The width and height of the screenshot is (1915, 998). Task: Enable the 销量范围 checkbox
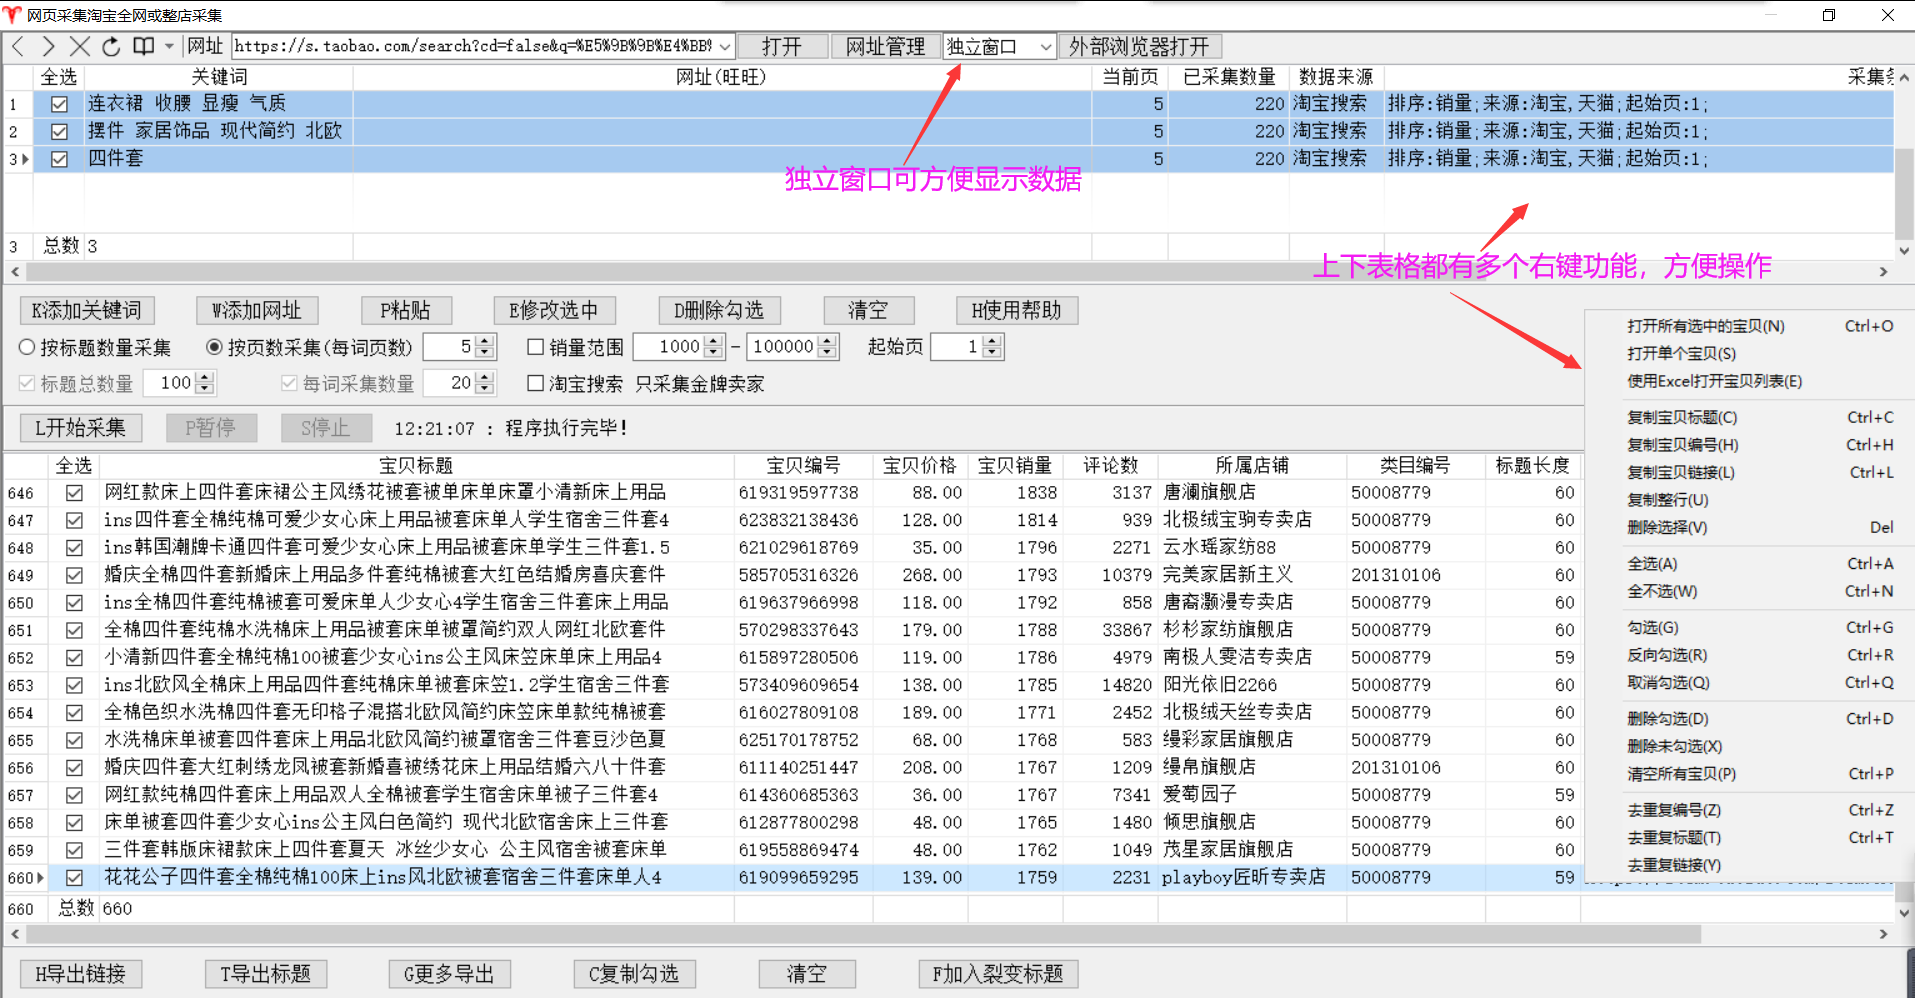click(536, 347)
